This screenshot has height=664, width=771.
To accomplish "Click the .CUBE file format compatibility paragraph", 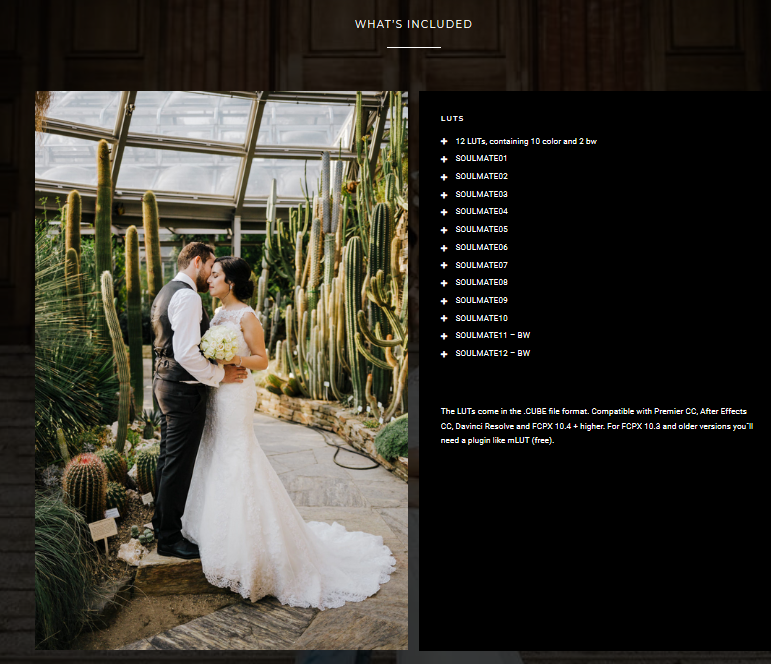I will (x=596, y=426).
